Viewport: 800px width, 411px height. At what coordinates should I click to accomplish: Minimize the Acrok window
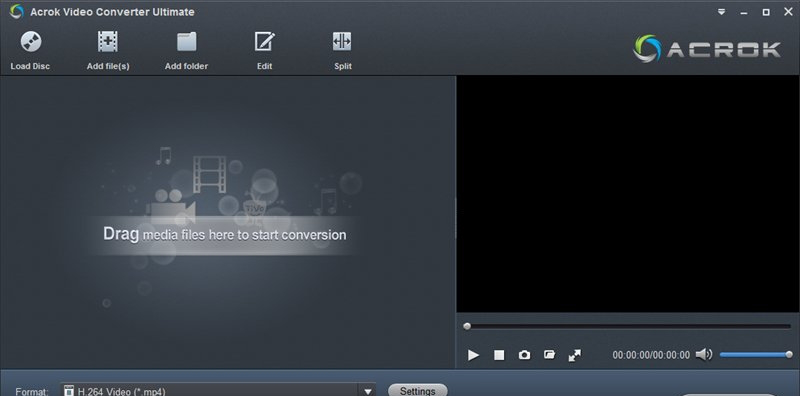pyautogui.click(x=744, y=12)
